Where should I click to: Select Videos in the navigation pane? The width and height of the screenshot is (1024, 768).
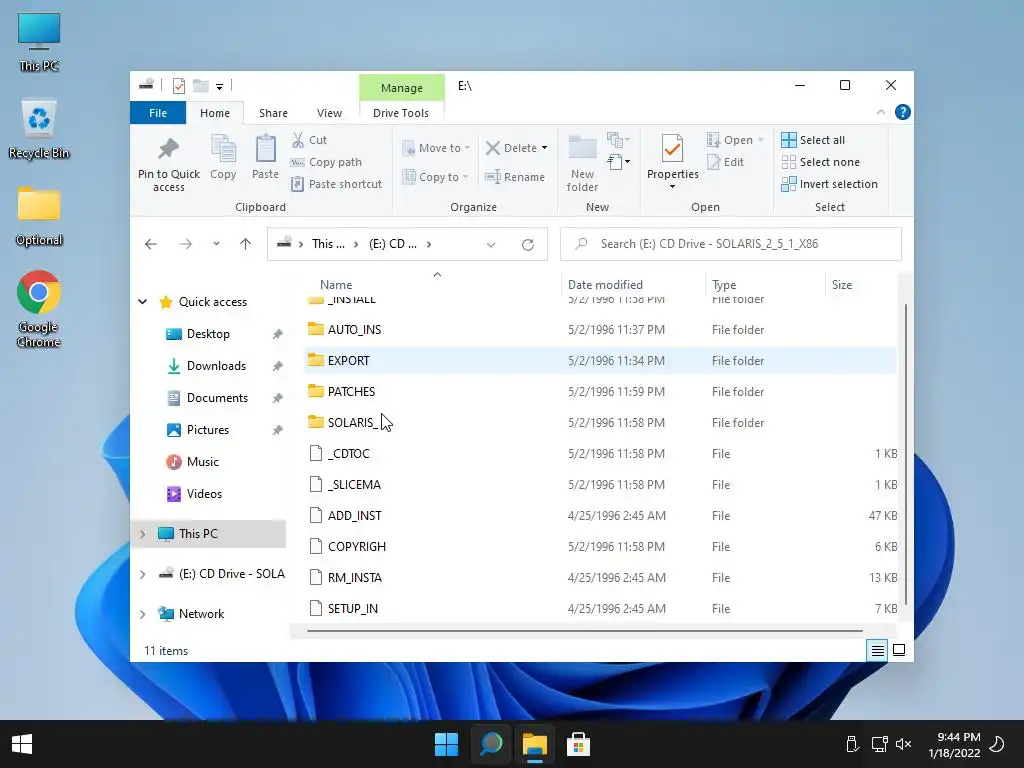(x=204, y=494)
